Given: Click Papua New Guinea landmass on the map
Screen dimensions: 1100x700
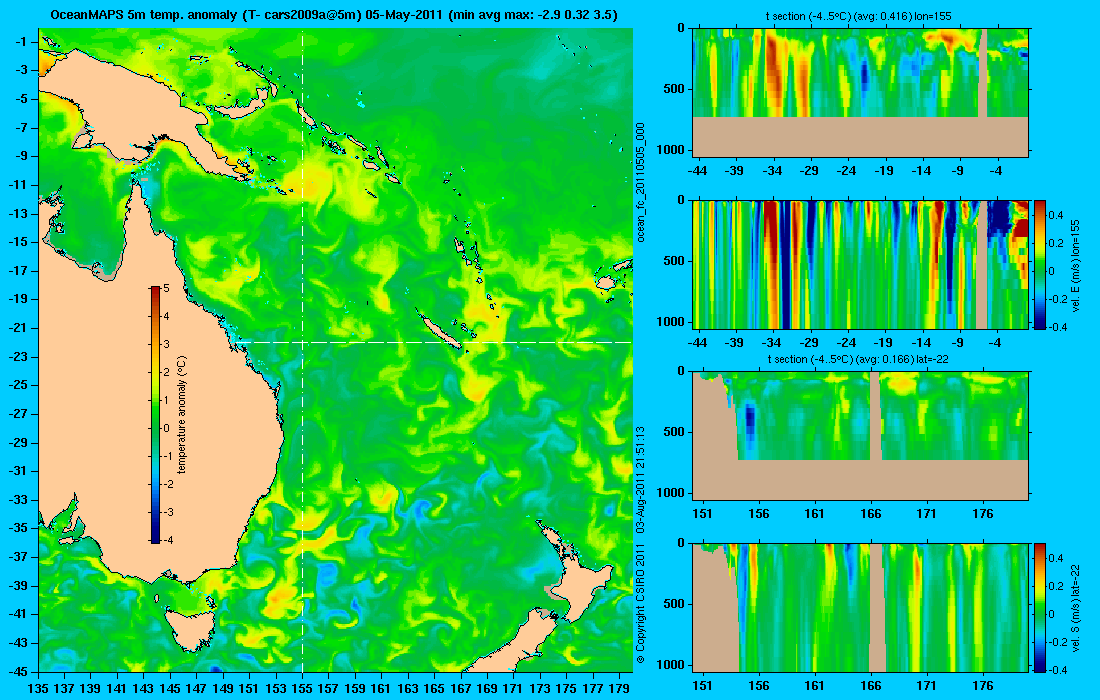Looking at the screenshot, I should point(133,112).
